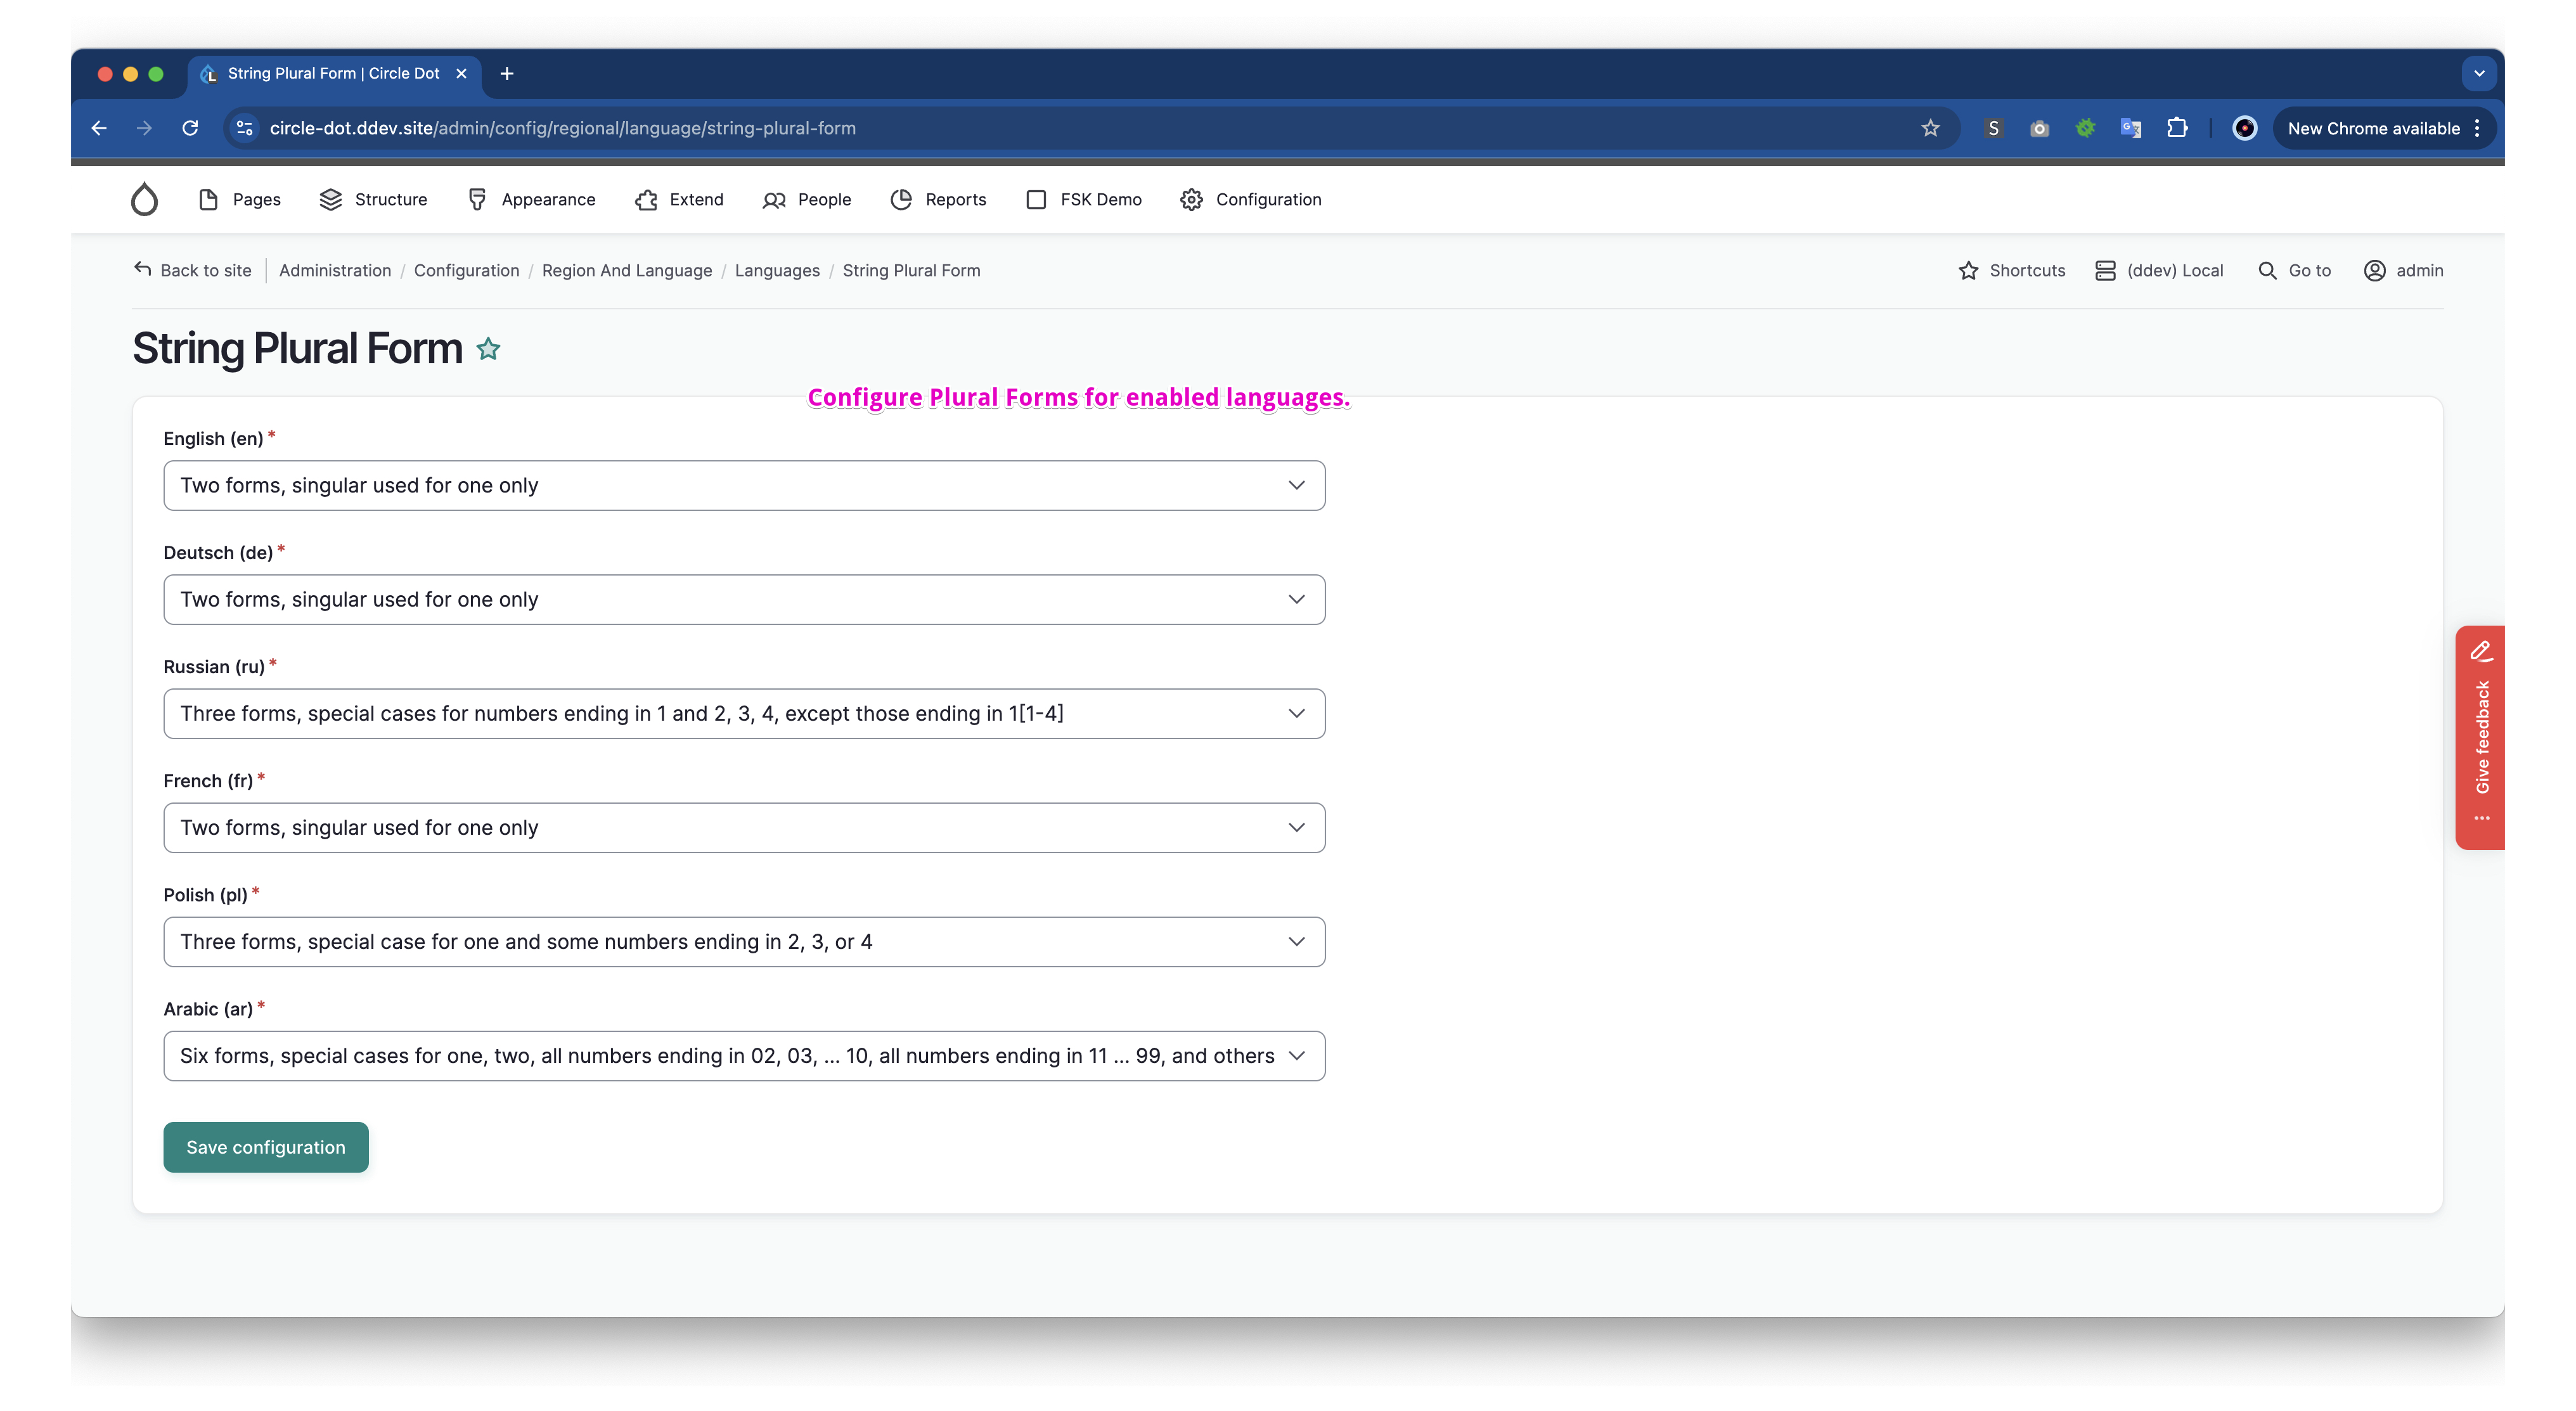Click the browser Extensions puzzle icon
Screen dimensions: 2576x1411
click(2177, 128)
